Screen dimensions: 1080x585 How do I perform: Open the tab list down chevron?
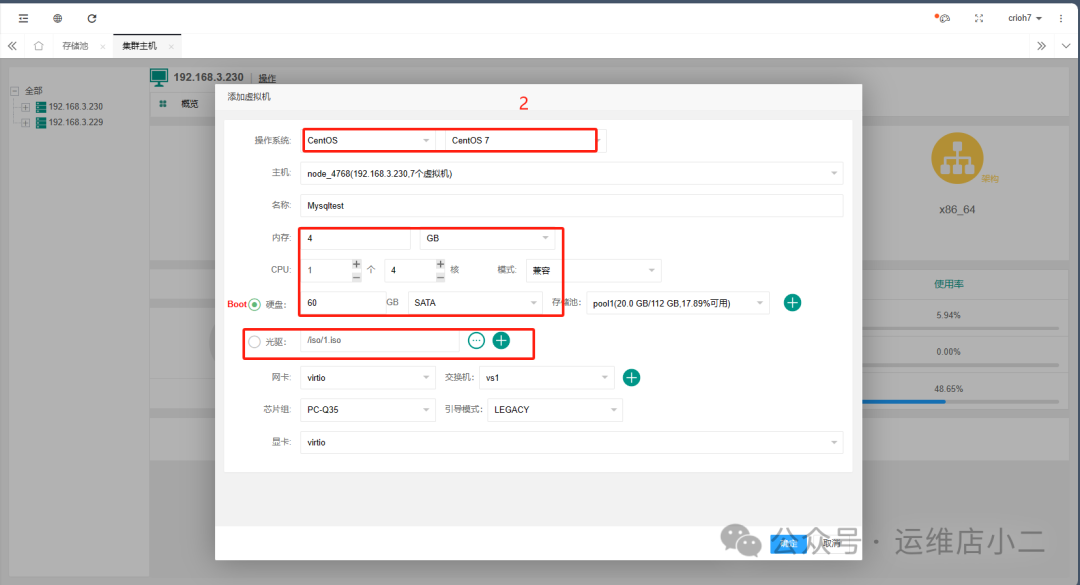(x=1066, y=46)
